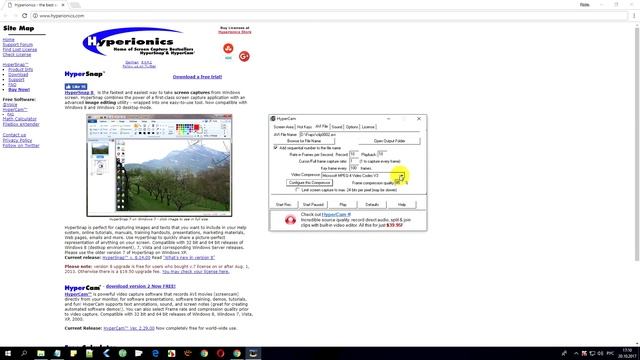The height and width of the screenshot is (360, 640).
Task: Click Open Output Folder button
Action: point(389,141)
